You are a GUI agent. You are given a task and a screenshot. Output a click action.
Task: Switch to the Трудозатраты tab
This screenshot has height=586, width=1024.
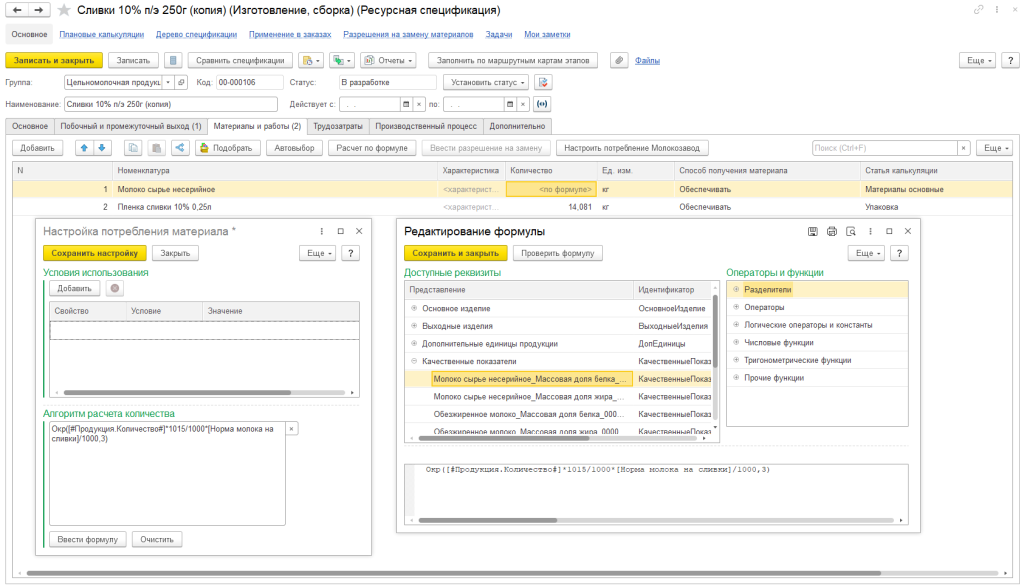click(x=338, y=126)
